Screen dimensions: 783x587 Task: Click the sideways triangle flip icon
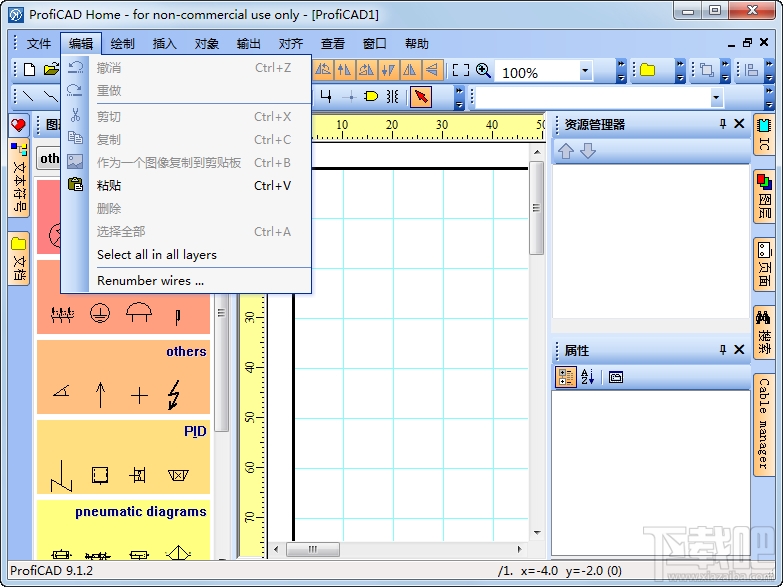432,69
